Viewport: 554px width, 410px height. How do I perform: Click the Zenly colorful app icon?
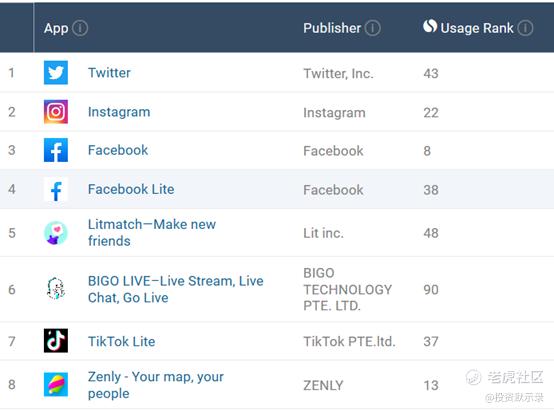point(56,385)
